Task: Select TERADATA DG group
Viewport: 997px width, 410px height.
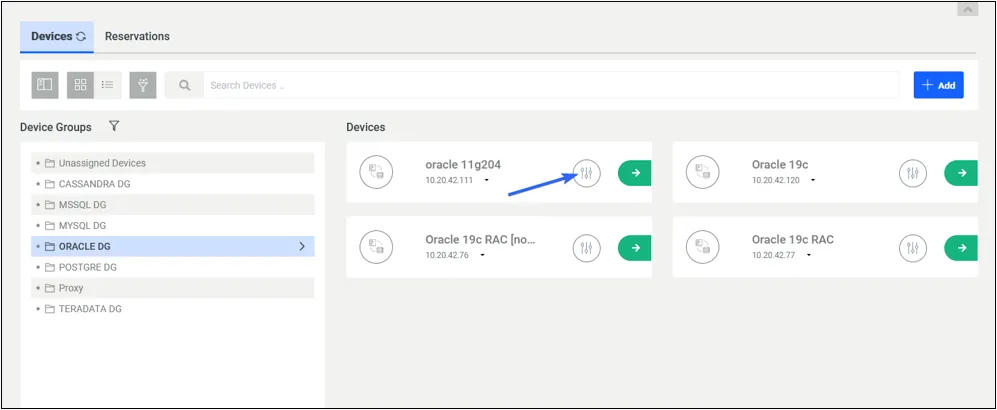Action: point(172,309)
